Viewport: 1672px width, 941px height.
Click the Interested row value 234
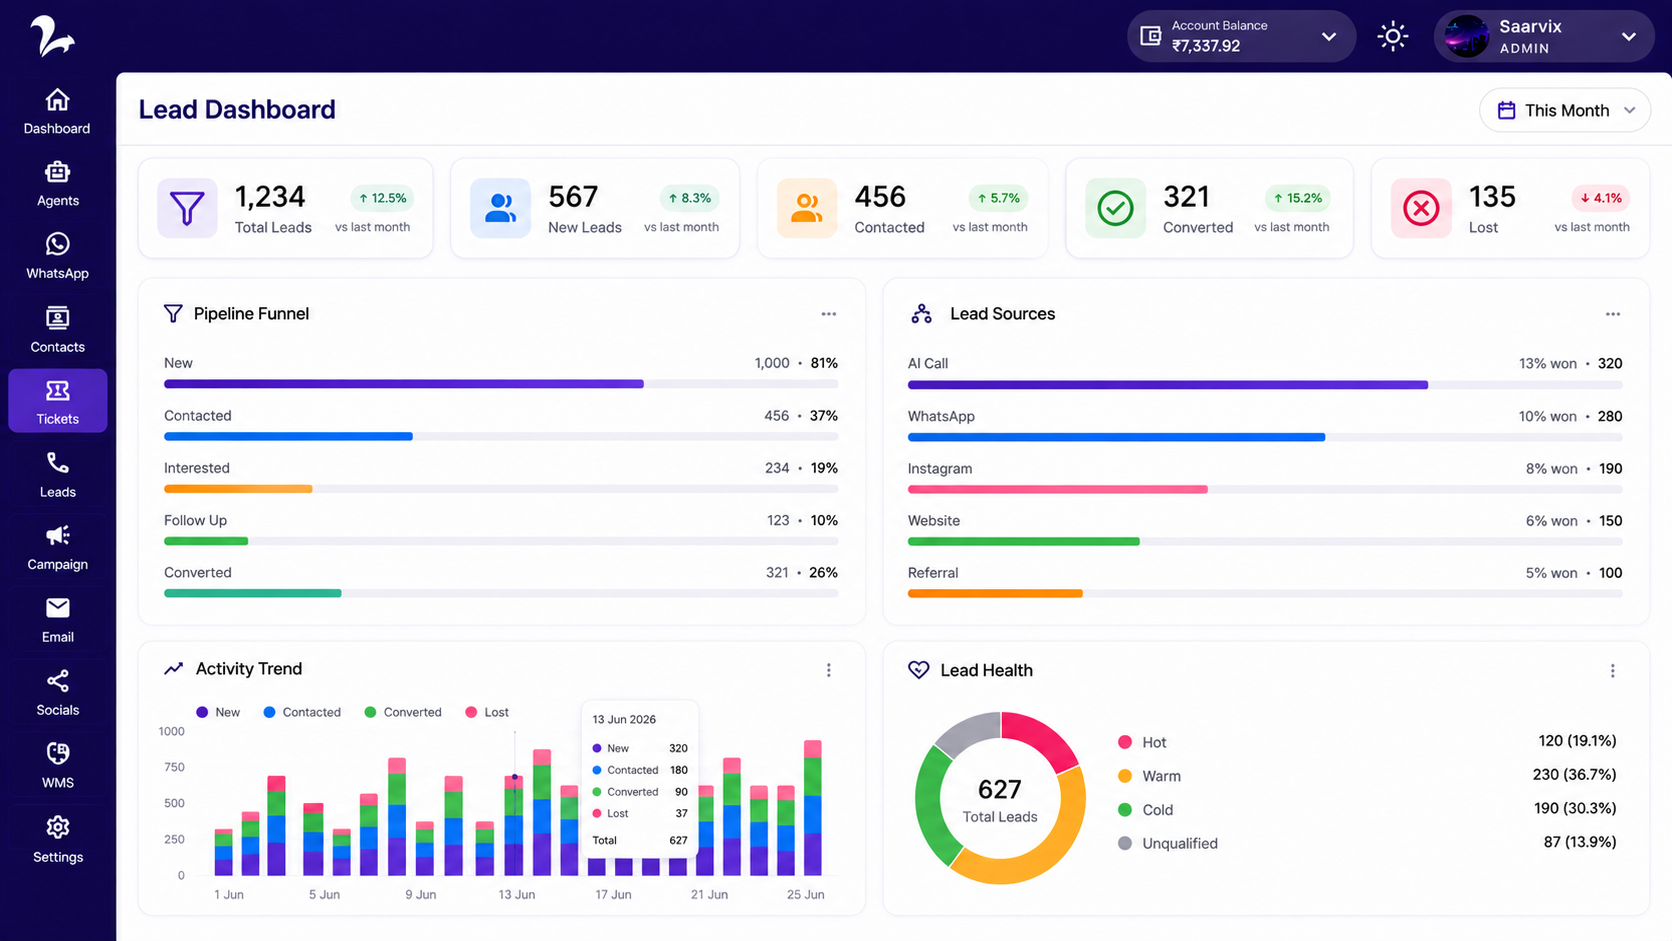[x=777, y=468]
